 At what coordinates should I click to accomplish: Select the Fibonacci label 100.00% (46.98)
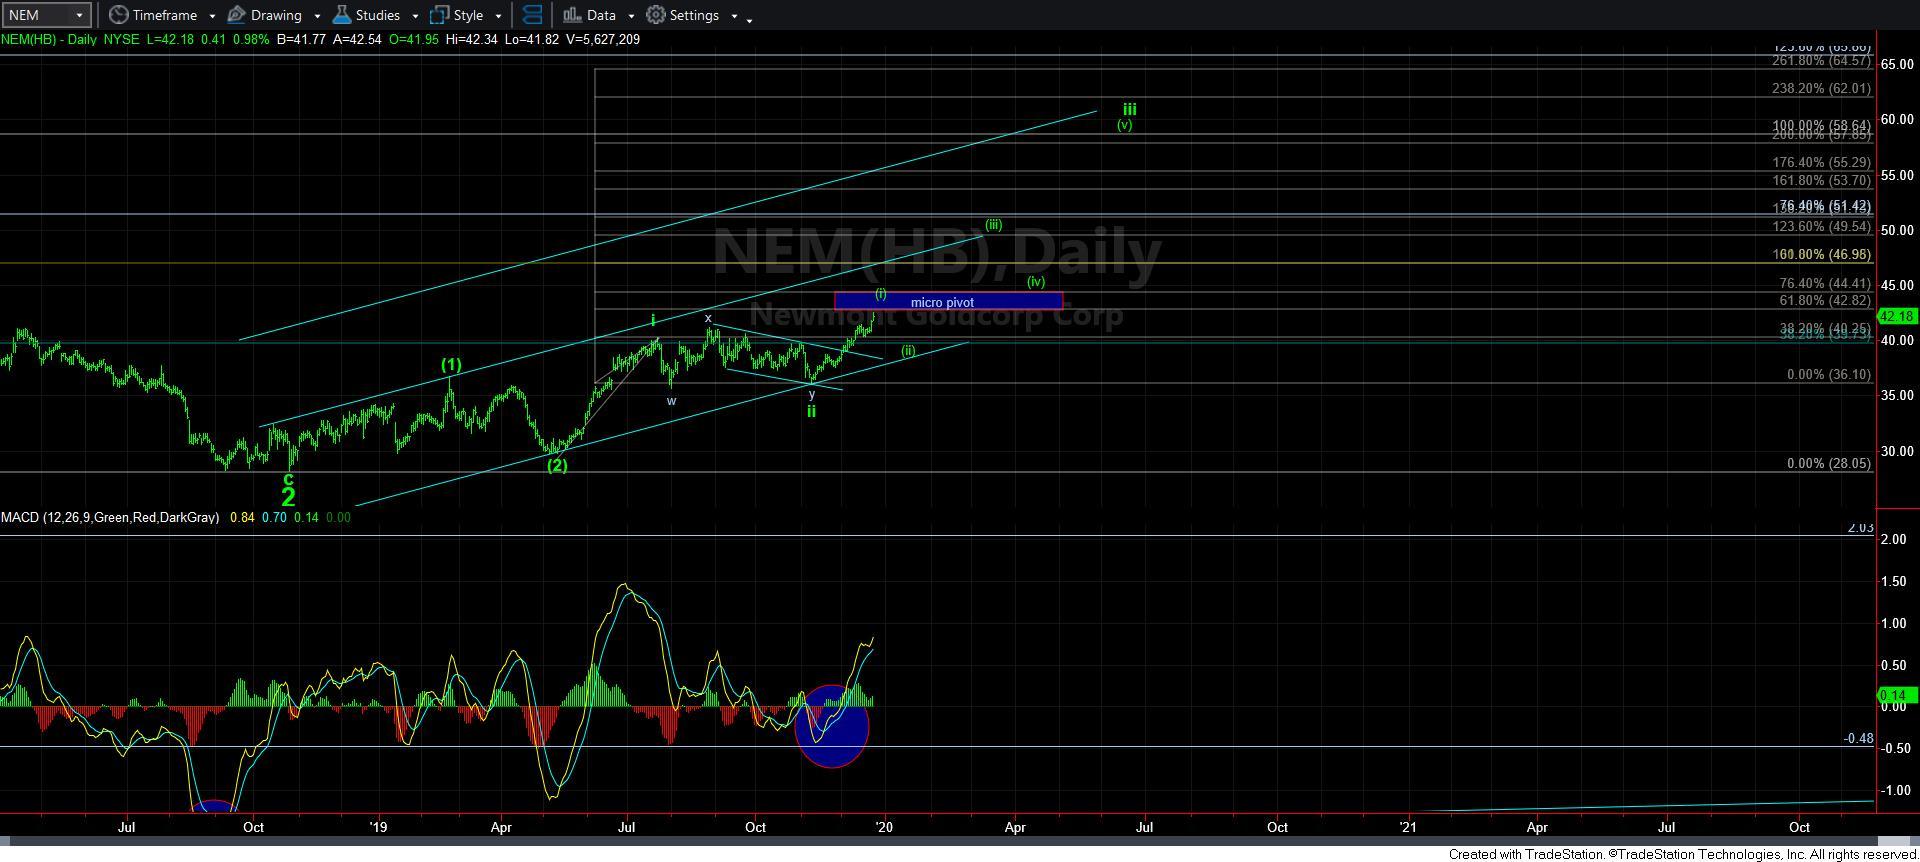tap(1820, 256)
